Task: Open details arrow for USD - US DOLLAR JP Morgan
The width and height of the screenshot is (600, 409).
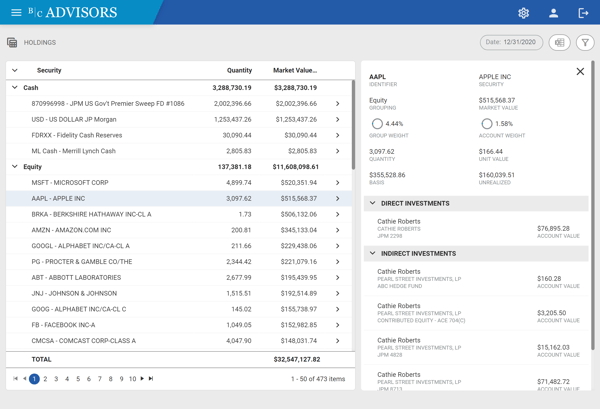Action: coord(338,119)
